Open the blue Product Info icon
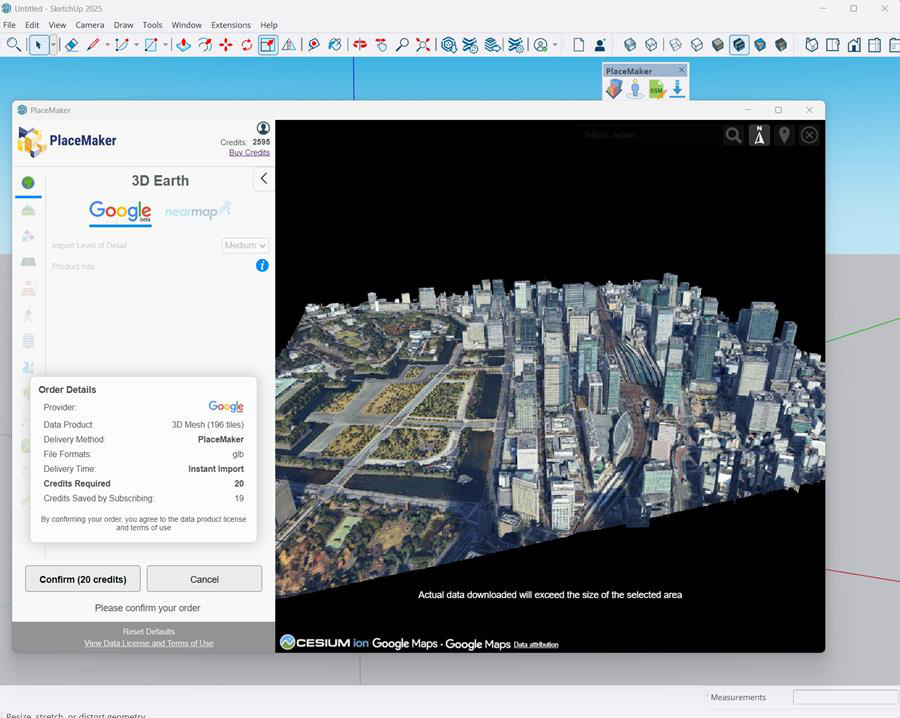 pos(262,266)
